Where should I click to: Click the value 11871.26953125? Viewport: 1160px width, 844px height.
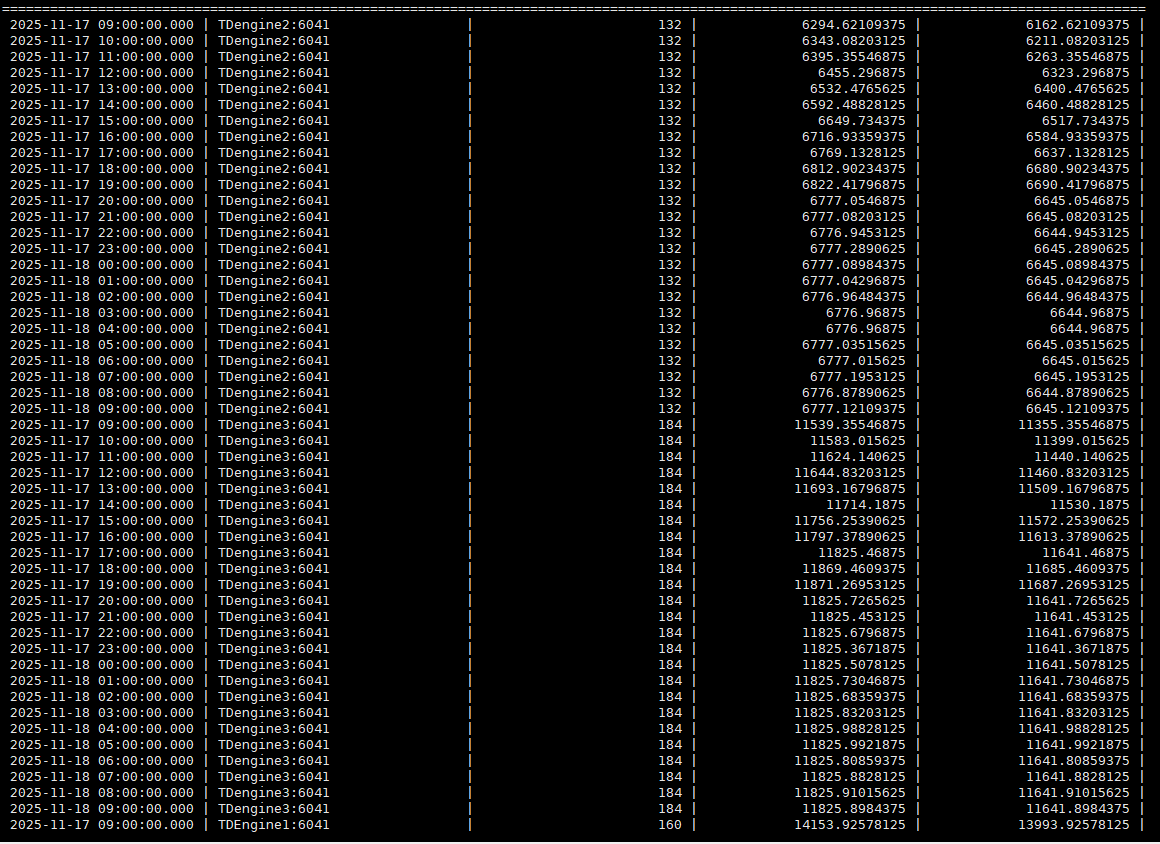pyautogui.click(x=849, y=585)
